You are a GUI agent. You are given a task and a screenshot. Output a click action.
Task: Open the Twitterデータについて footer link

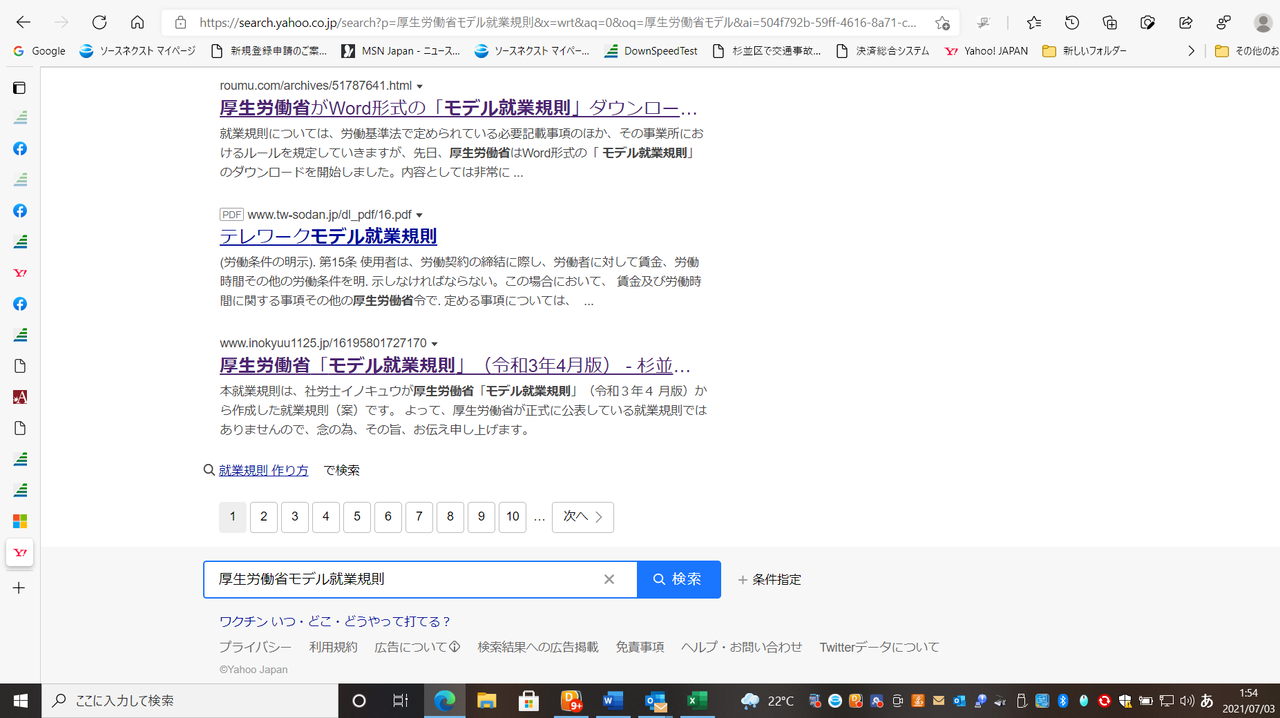coord(879,647)
